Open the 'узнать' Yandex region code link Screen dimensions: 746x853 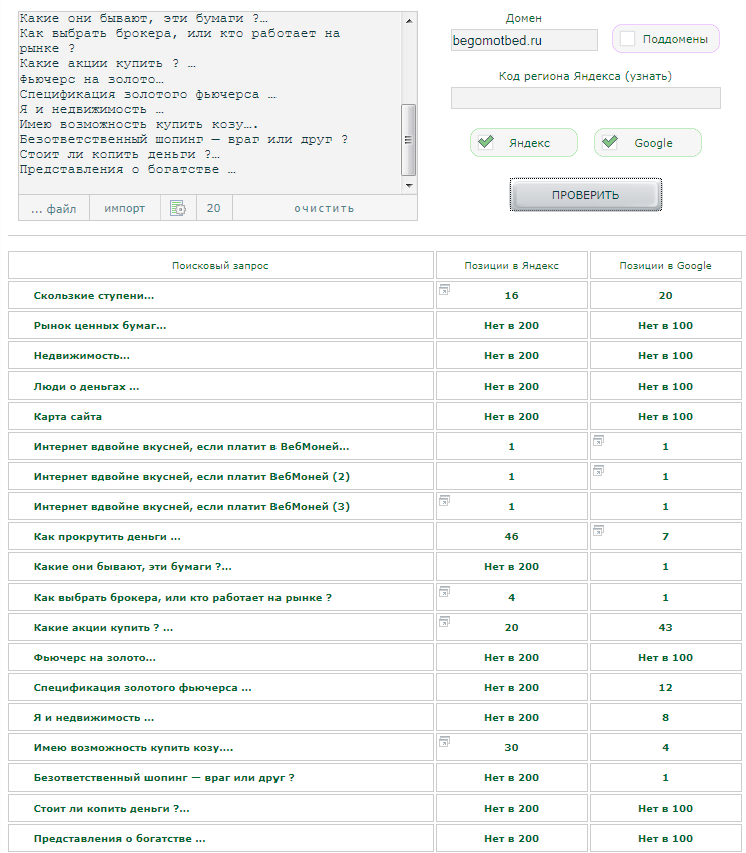pyautogui.click(x=648, y=76)
